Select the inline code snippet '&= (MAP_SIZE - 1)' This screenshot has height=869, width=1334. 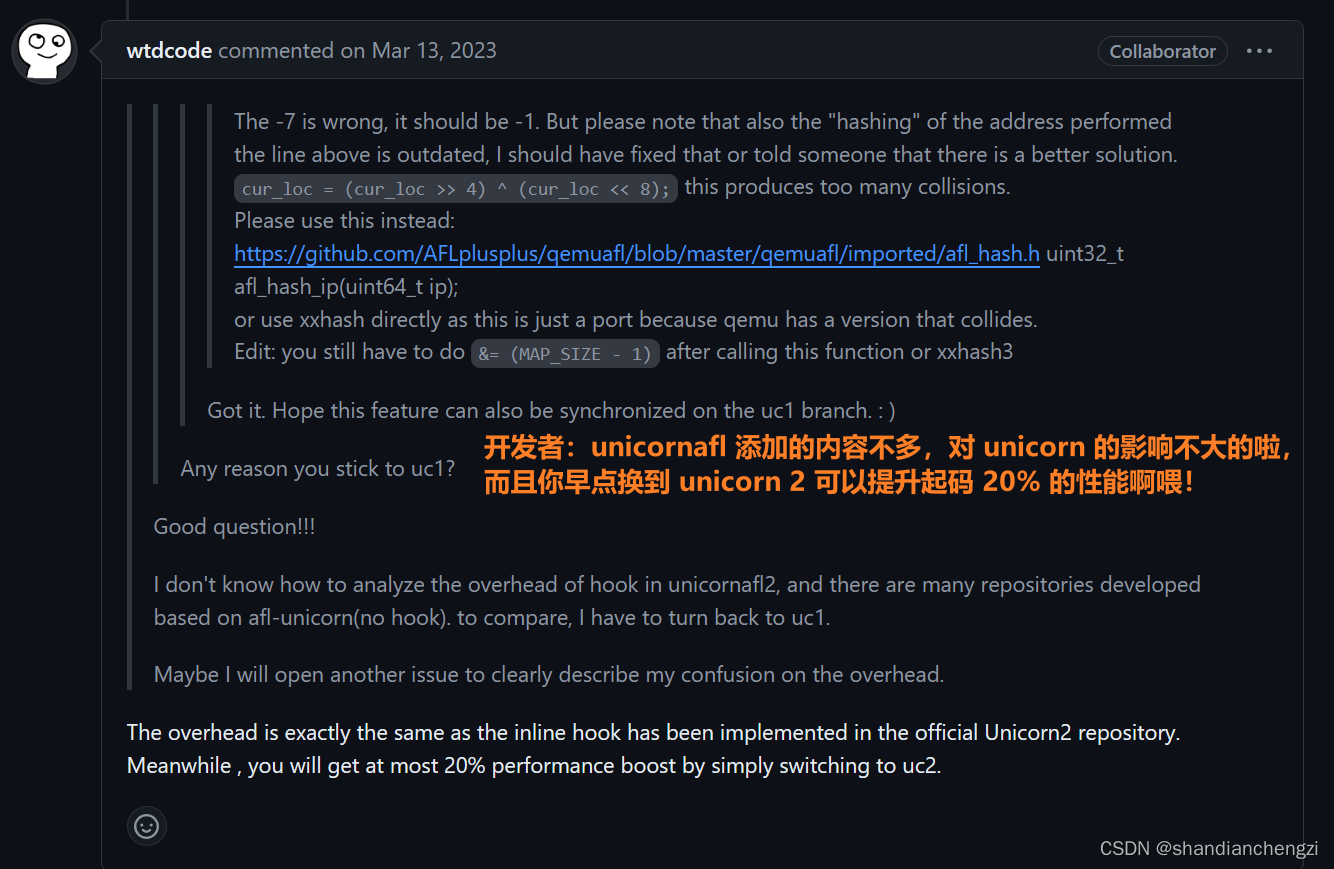[x=565, y=353]
